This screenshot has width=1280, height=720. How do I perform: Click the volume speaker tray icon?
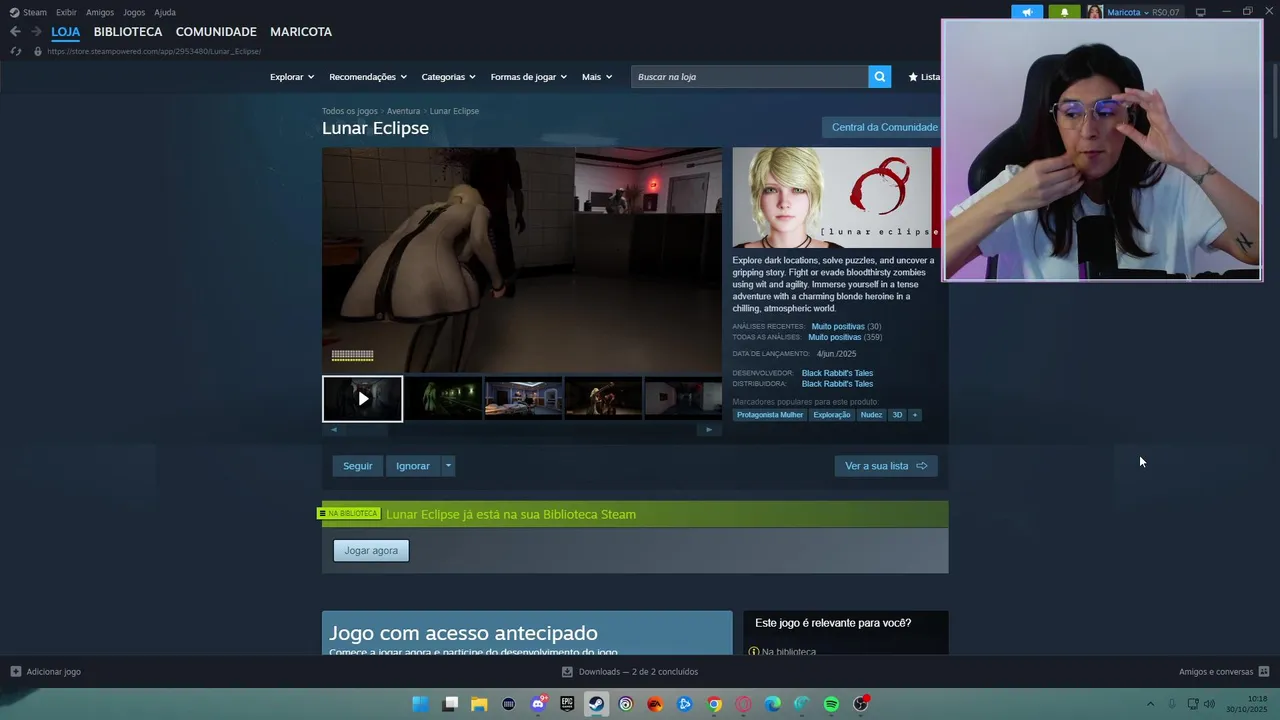pyautogui.click(x=1209, y=704)
